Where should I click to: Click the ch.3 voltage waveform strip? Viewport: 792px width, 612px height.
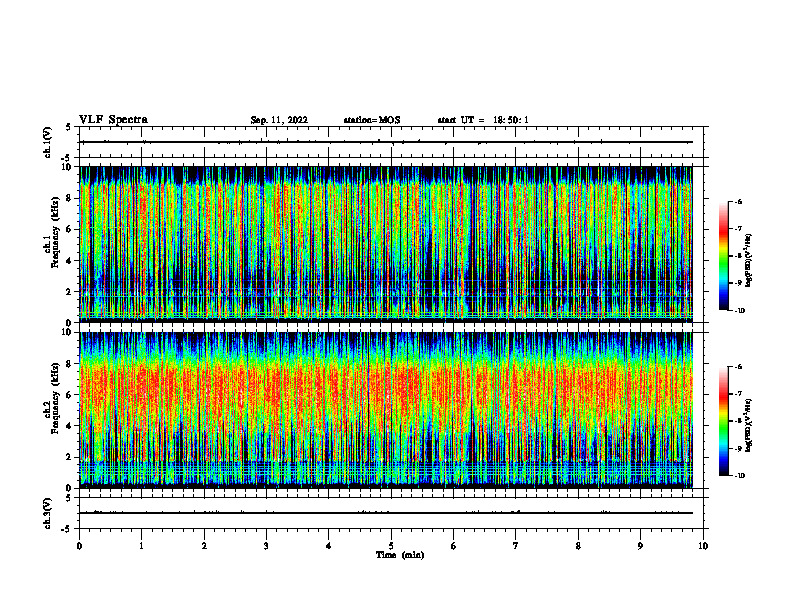point(391,513)
